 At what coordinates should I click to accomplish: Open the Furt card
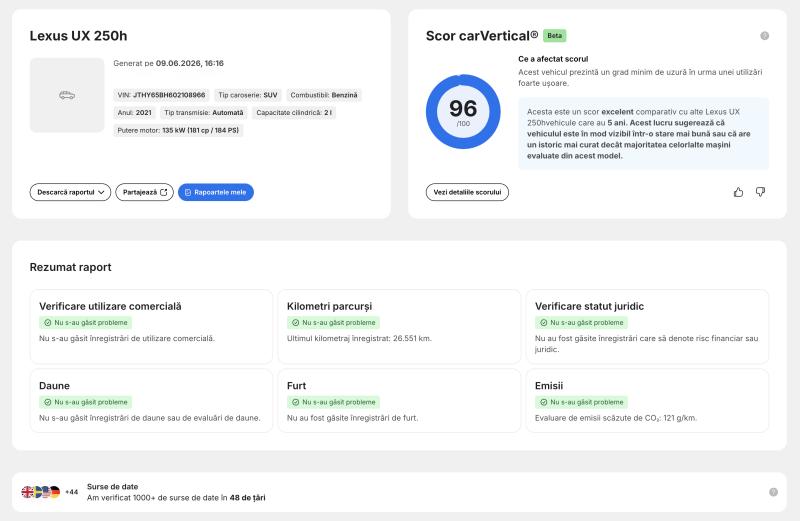pos(399,401)
